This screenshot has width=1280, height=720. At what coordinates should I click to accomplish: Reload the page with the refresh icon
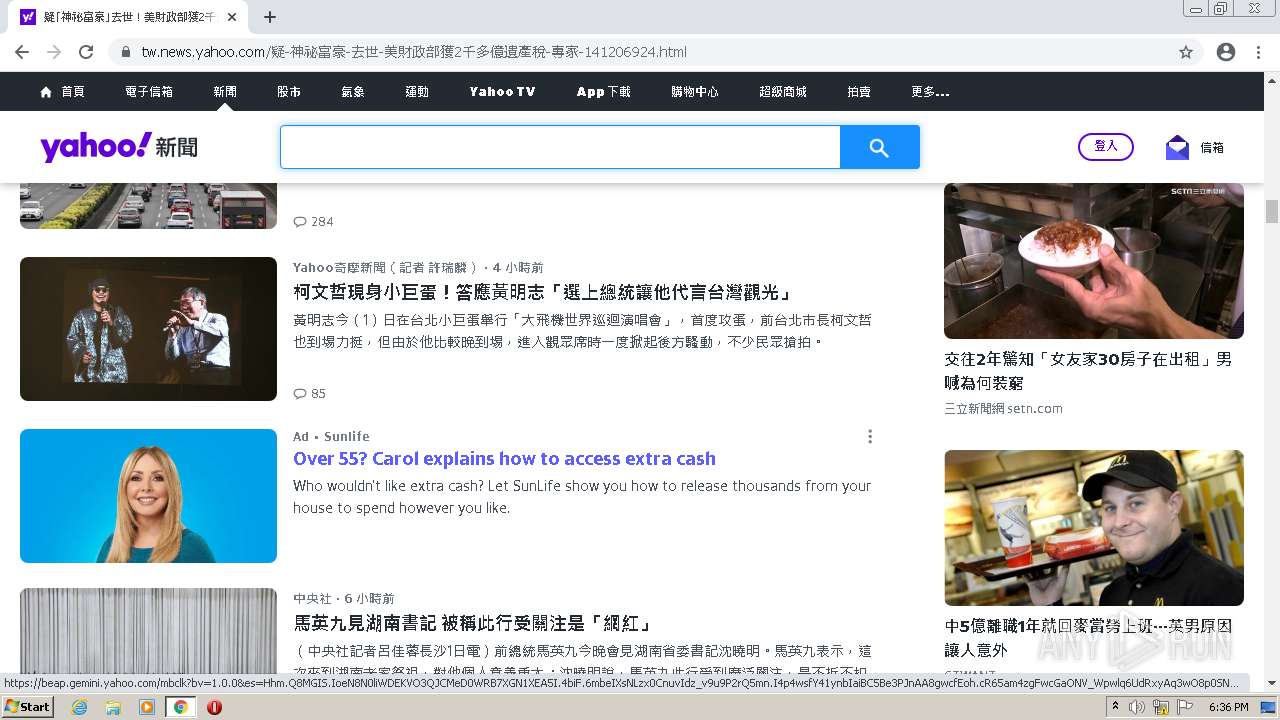(86, 52)
